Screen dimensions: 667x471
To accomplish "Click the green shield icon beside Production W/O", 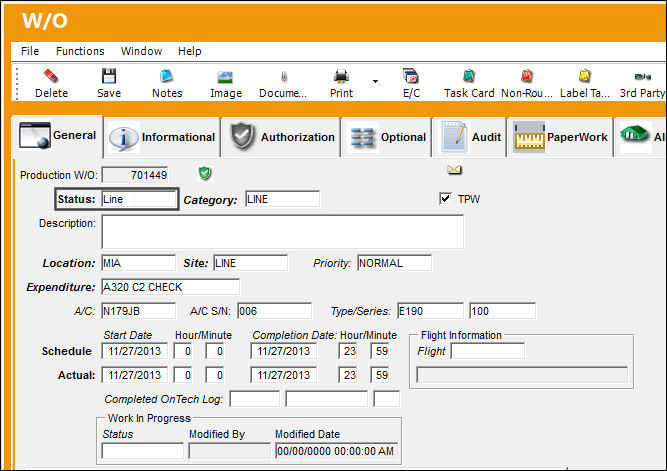I will (x=205, y=173).
